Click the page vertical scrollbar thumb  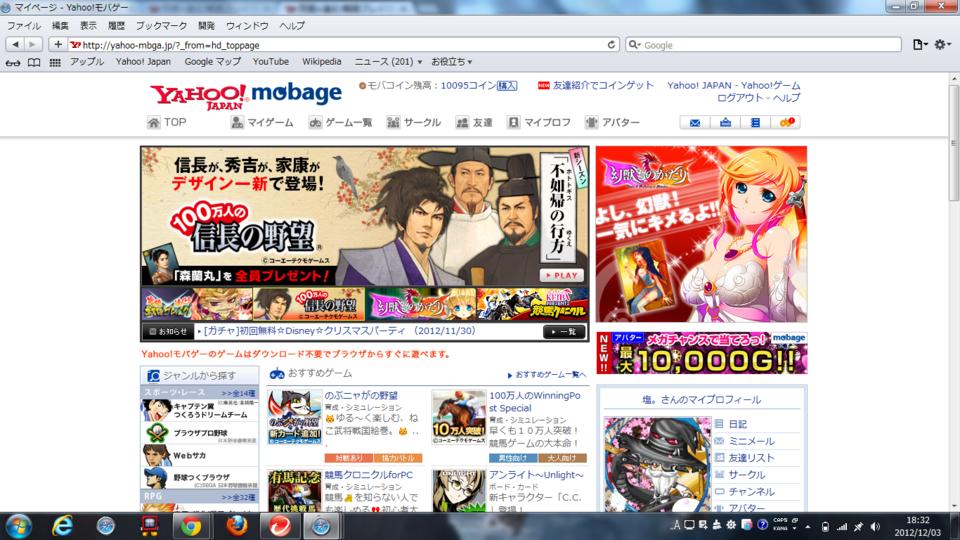(954, 143)
